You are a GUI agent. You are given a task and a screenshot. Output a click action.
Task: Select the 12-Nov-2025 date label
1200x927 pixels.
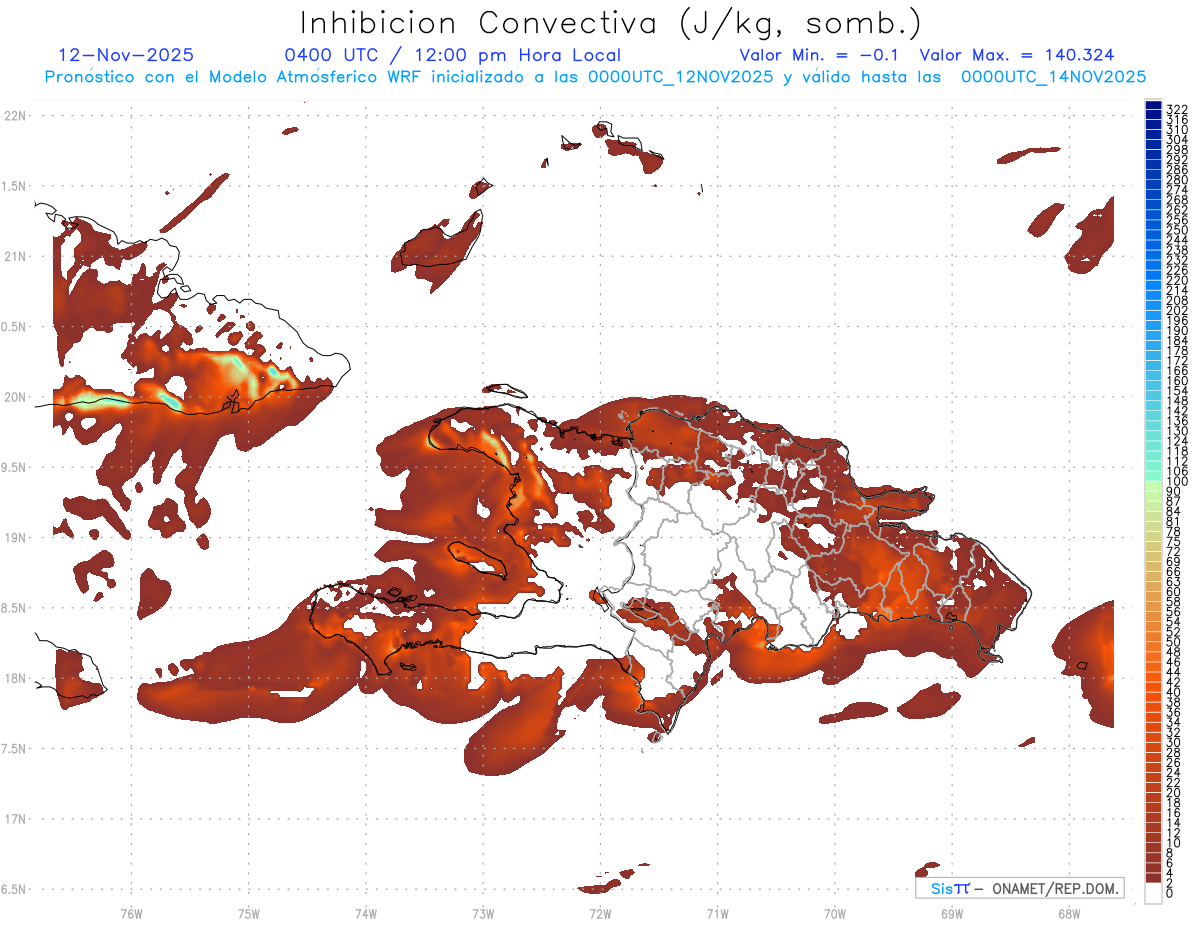point(126,55)
